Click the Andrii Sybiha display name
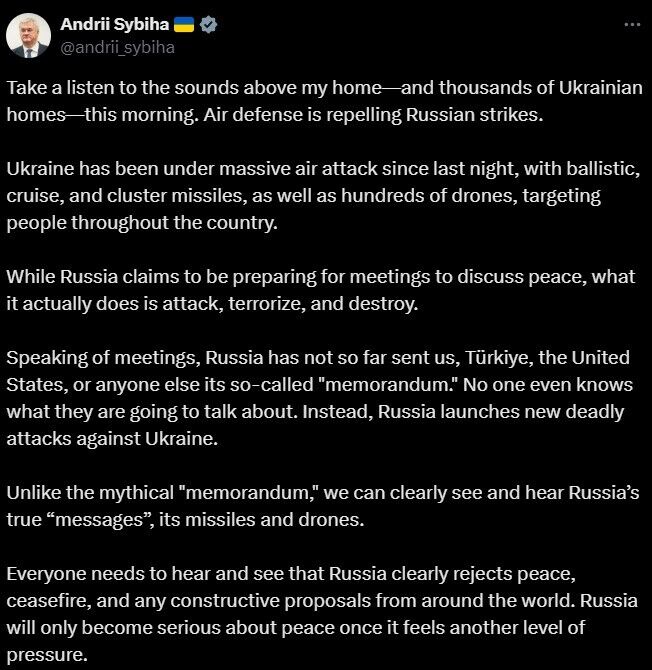This screenshot has width=652, height=670. pyautogui.click(x=115, y=24)
